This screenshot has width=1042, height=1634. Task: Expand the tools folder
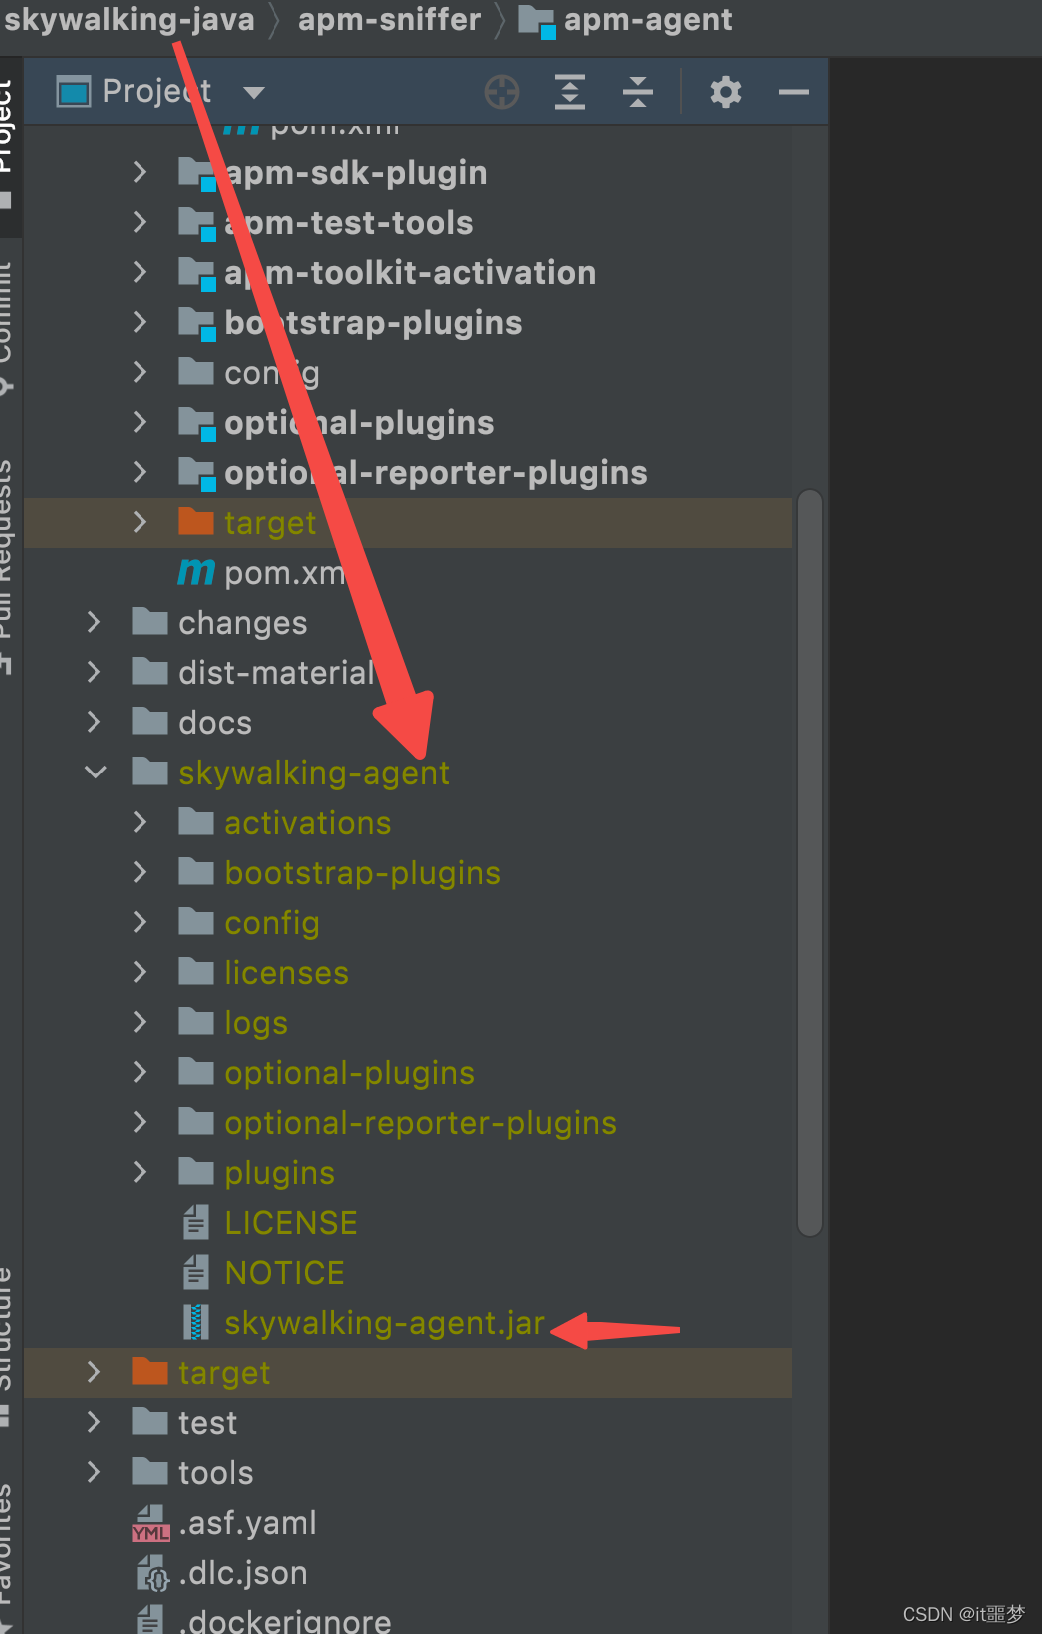pyautogui.click(x=94, y=1472)
